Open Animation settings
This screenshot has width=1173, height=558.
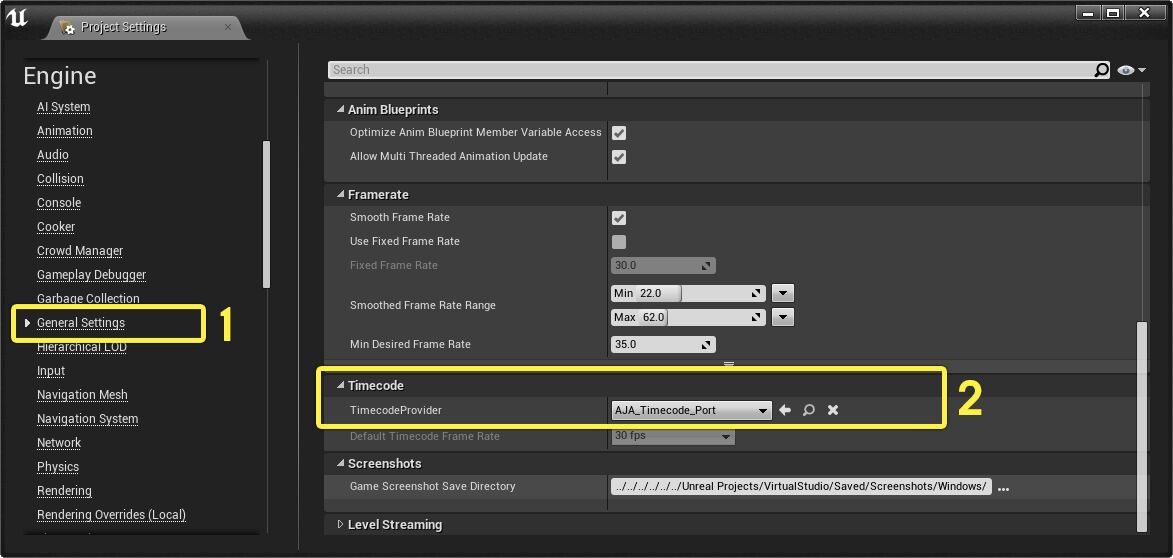click(x=64, y=131)
